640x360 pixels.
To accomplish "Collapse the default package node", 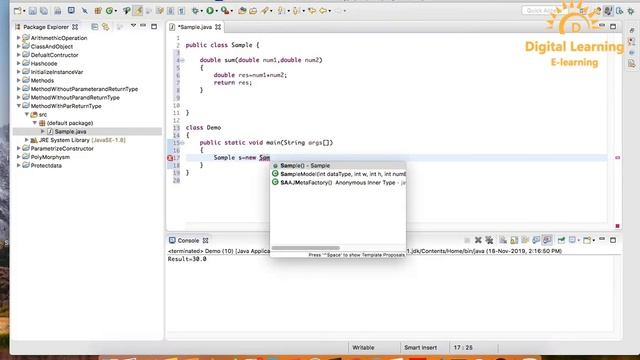I will click(35, 123).
